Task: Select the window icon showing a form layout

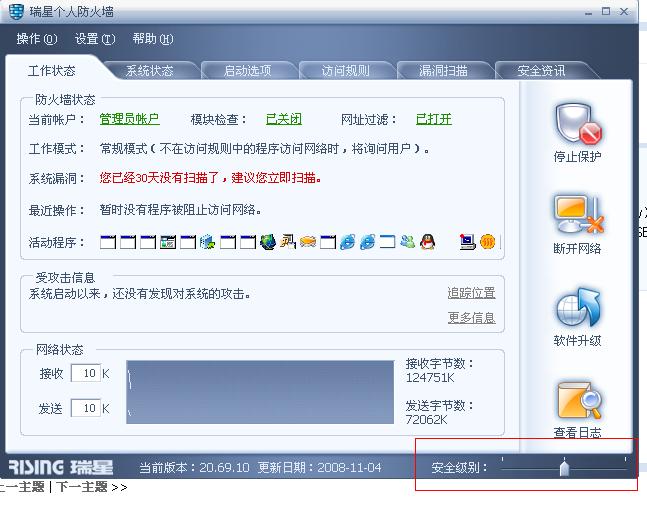Action: click(168, 242)
